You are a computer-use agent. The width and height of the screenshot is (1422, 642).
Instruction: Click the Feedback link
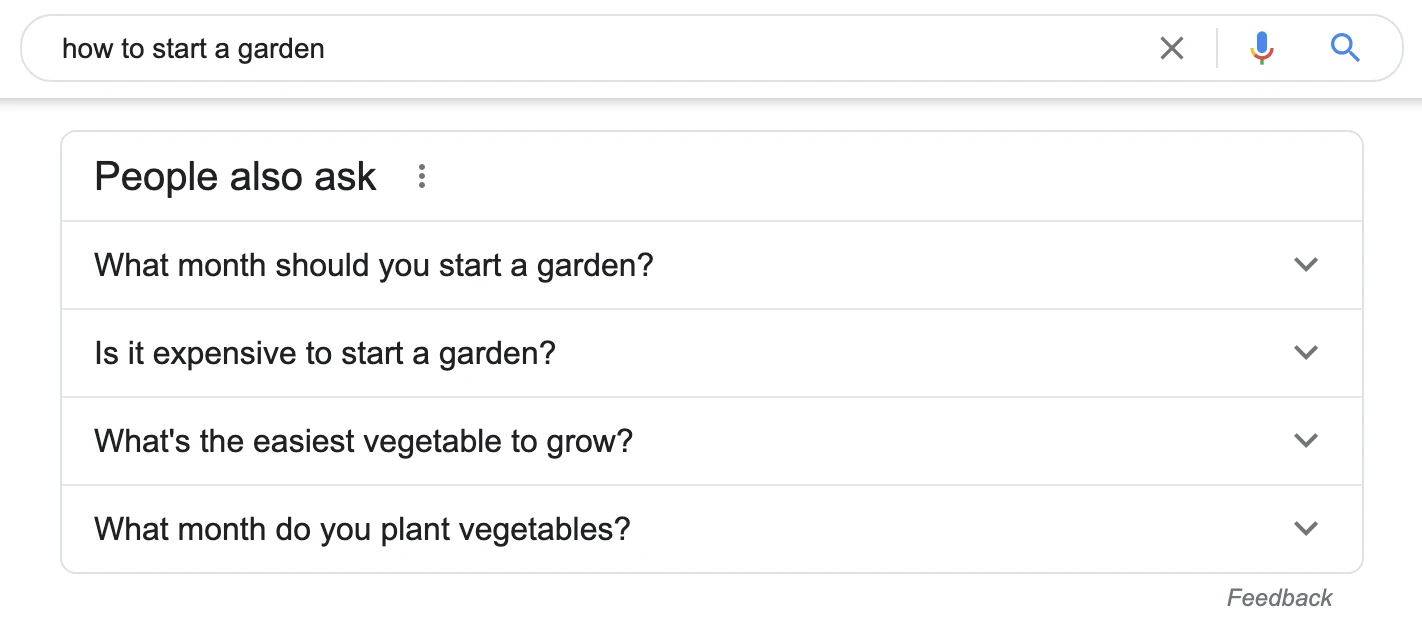point(1280,597)
